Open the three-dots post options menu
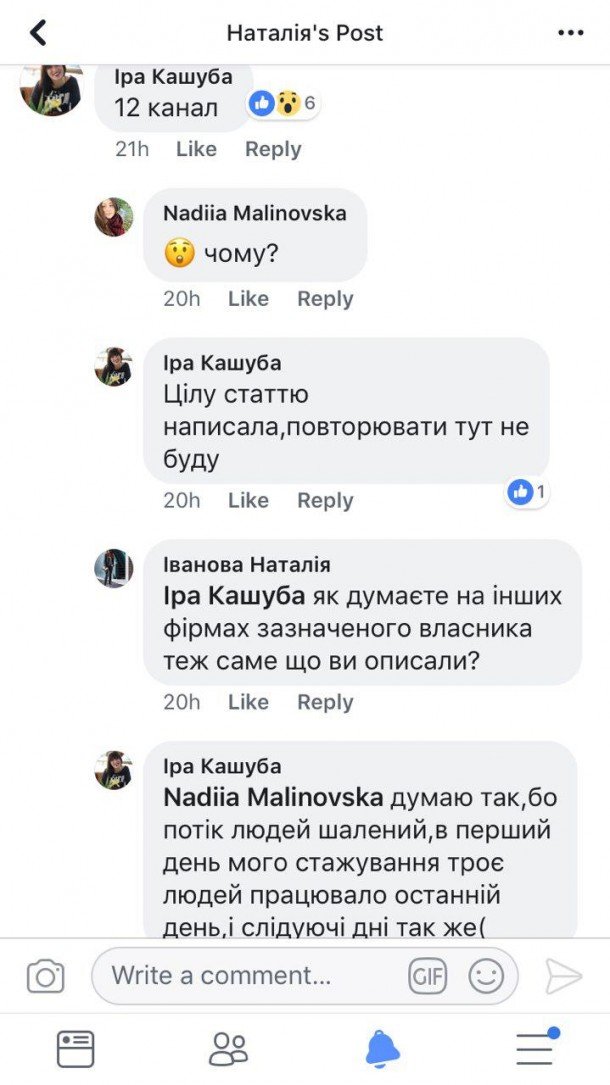This screenshot has height=1085, width=610. 570,33
